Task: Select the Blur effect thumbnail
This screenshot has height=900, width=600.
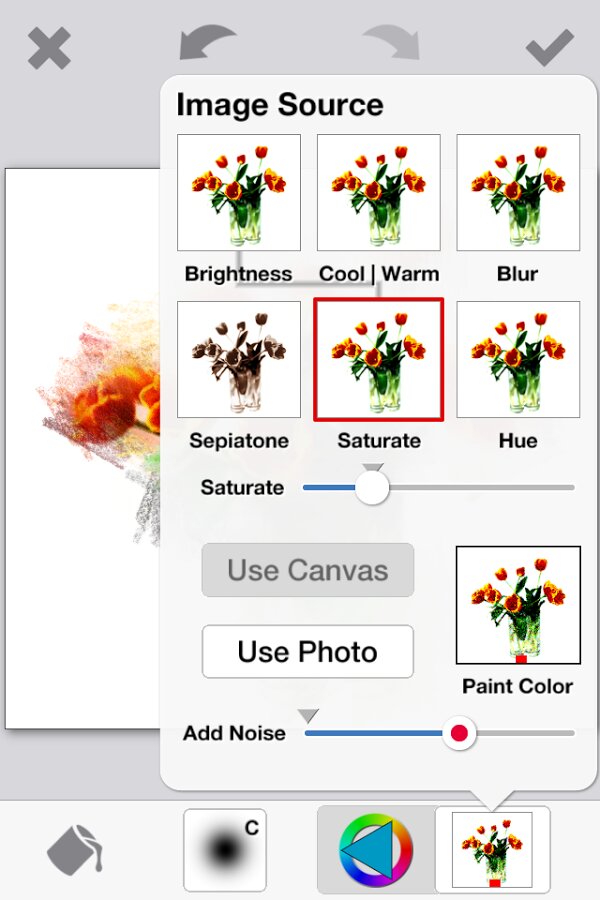Action: [x=518, y=192]
